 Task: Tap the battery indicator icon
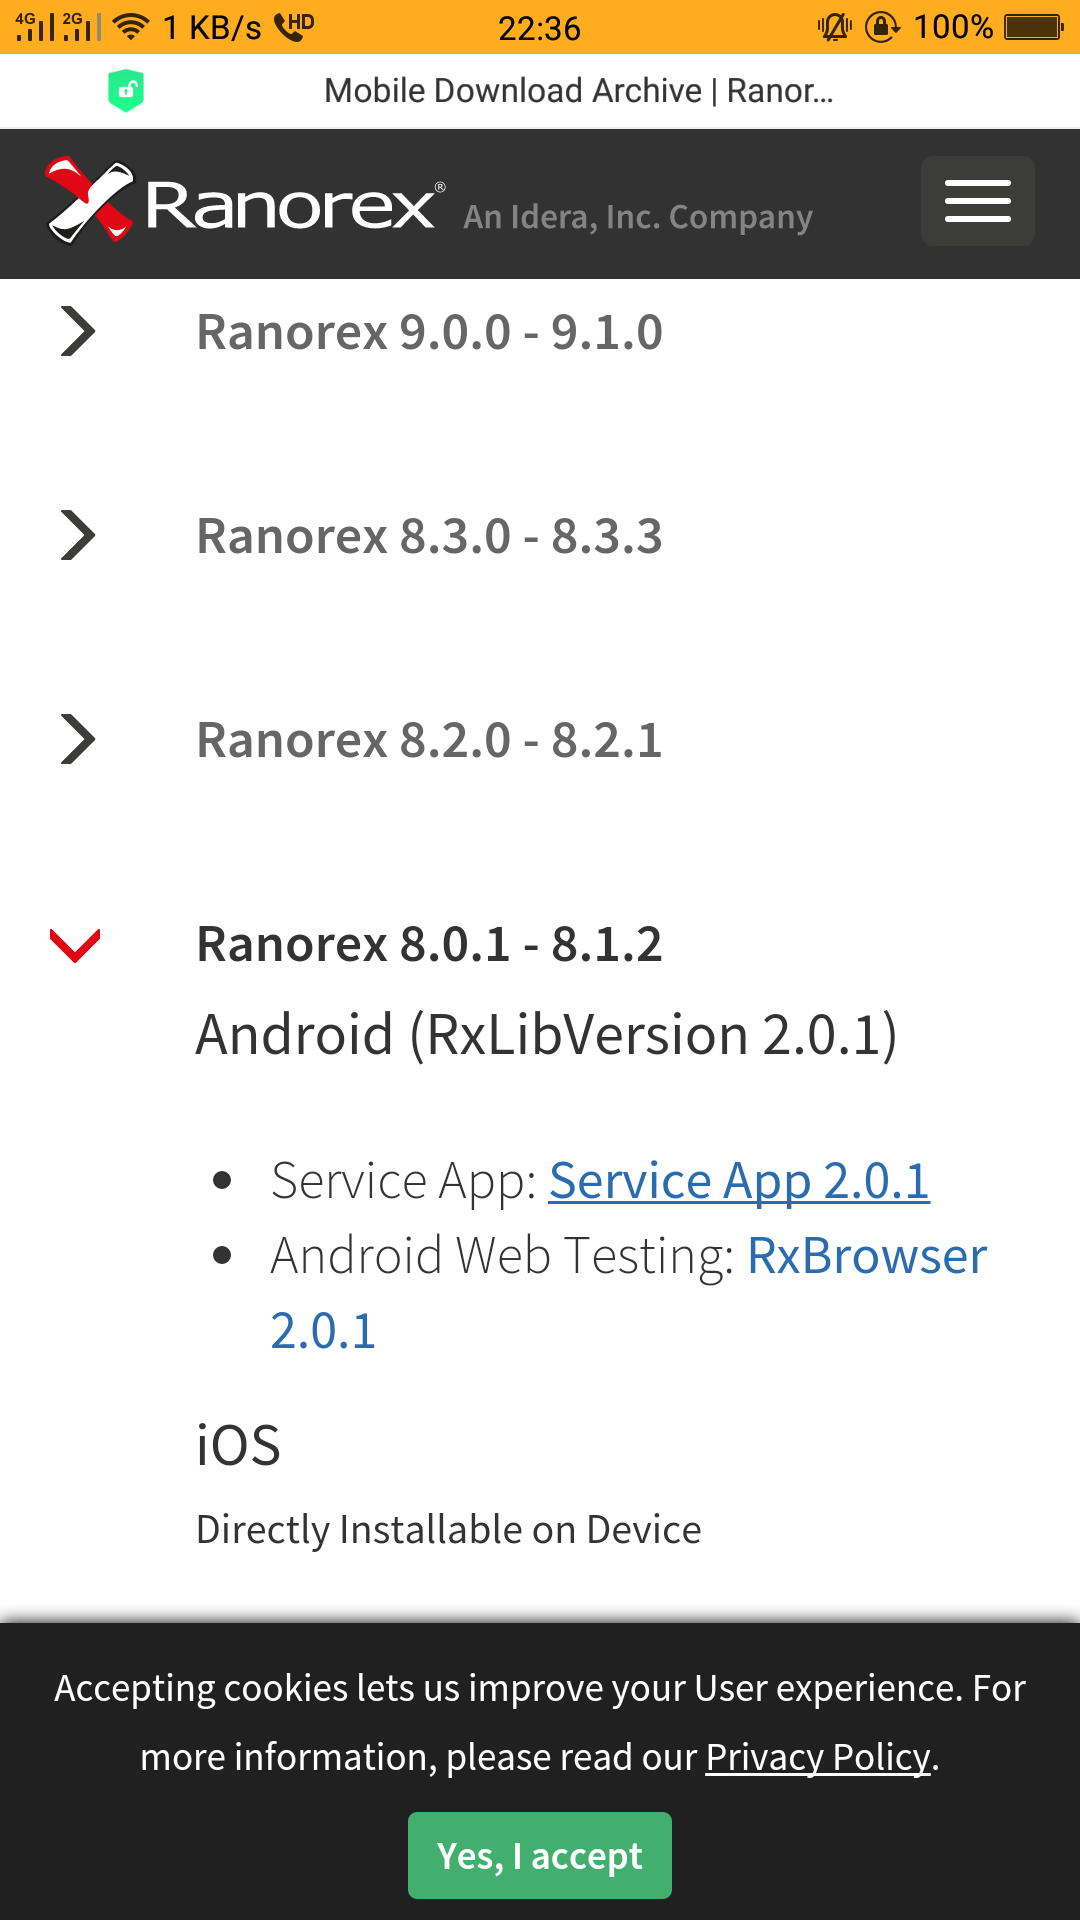pos(1034,27)
